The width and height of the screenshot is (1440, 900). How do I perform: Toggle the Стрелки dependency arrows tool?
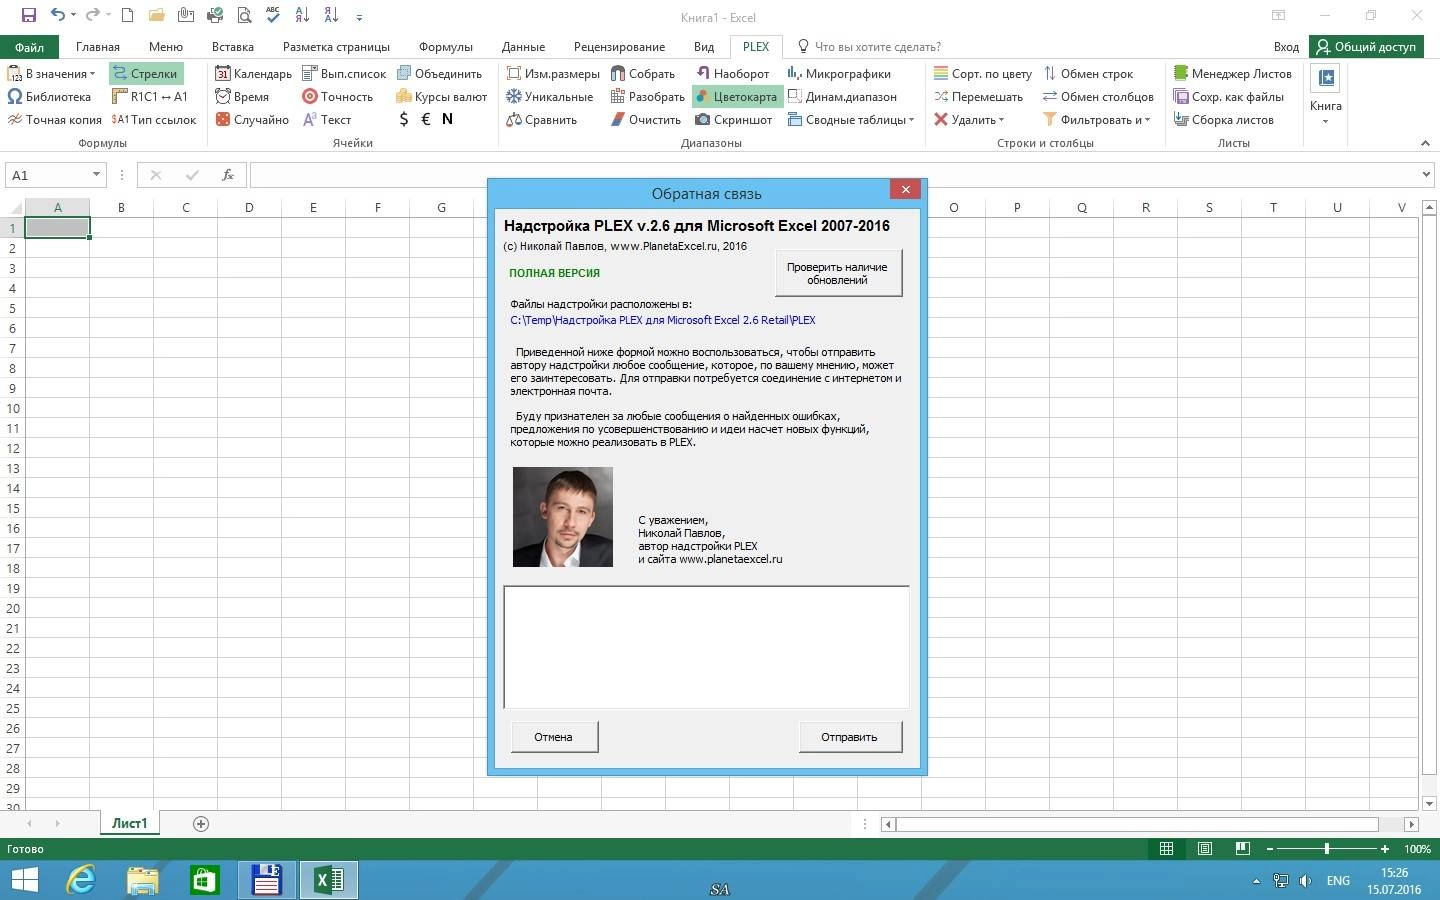[x=145, y=74]
